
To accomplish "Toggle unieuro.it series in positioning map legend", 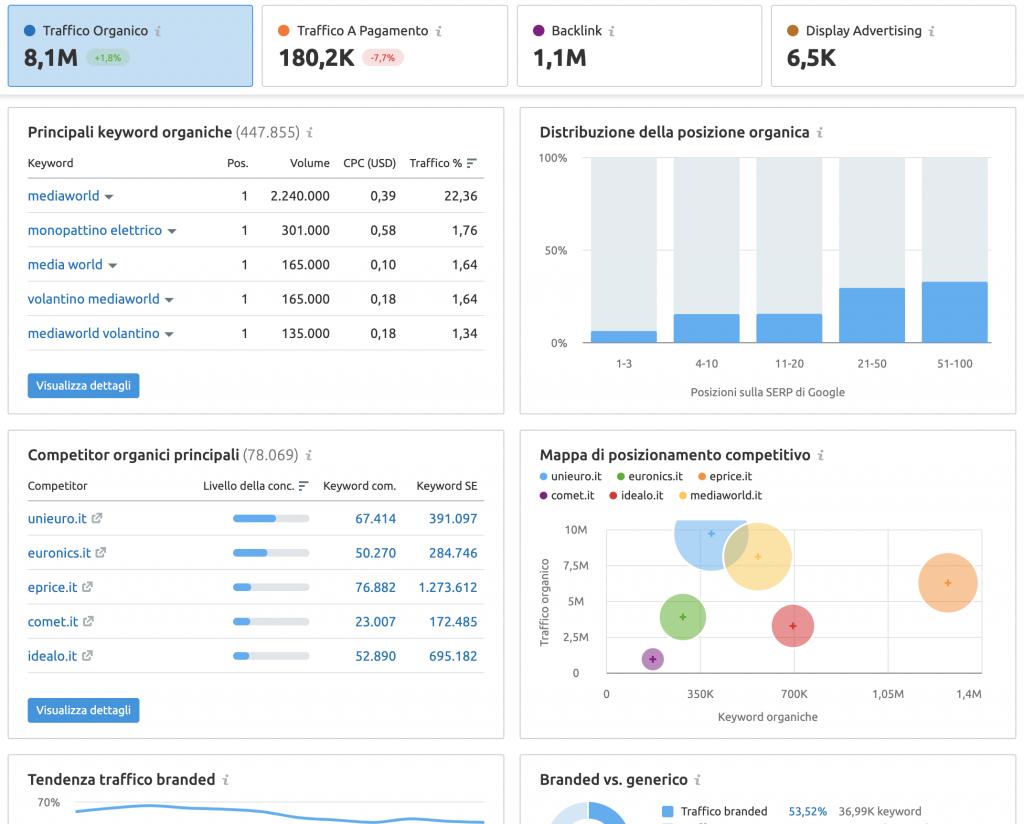I will (571, 477).
